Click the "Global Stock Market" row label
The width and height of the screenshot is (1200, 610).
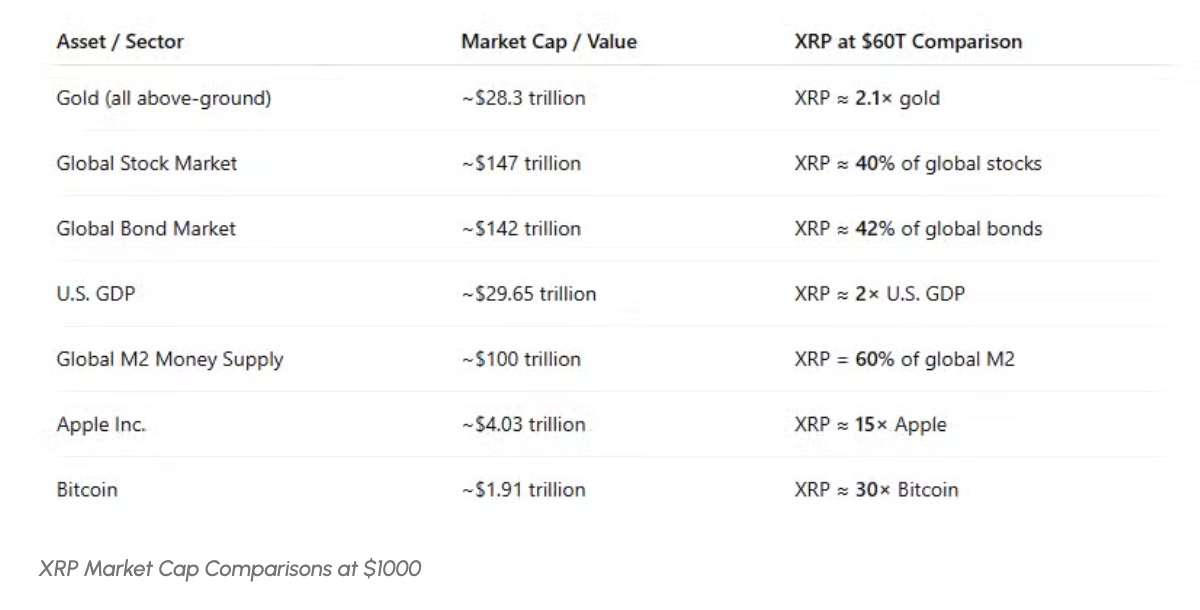coord(147,163)
